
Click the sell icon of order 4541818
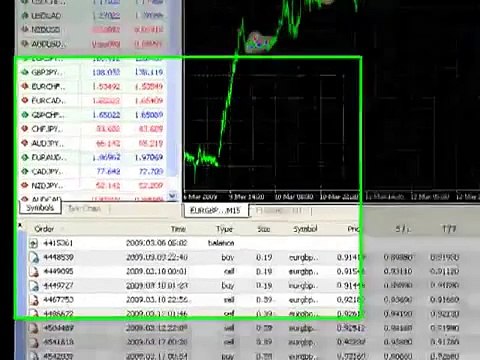pos(33,342)
